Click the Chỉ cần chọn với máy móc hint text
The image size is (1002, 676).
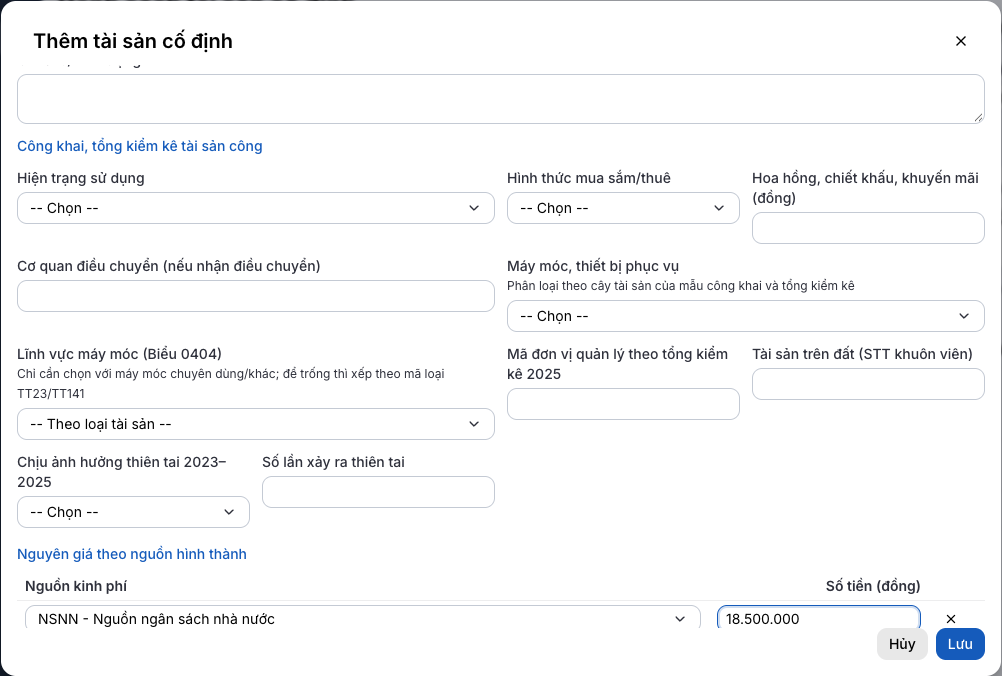(x=231, y=383)
